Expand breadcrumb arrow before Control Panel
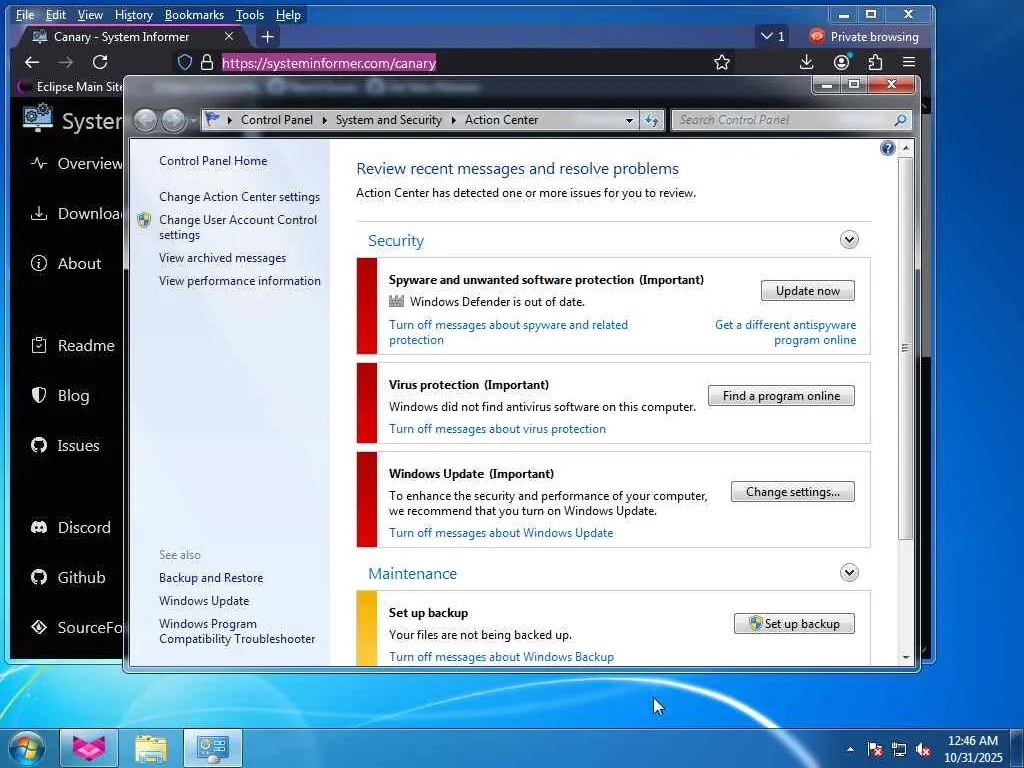Viewport: 1024px width, 768px height. pos(230,120)
